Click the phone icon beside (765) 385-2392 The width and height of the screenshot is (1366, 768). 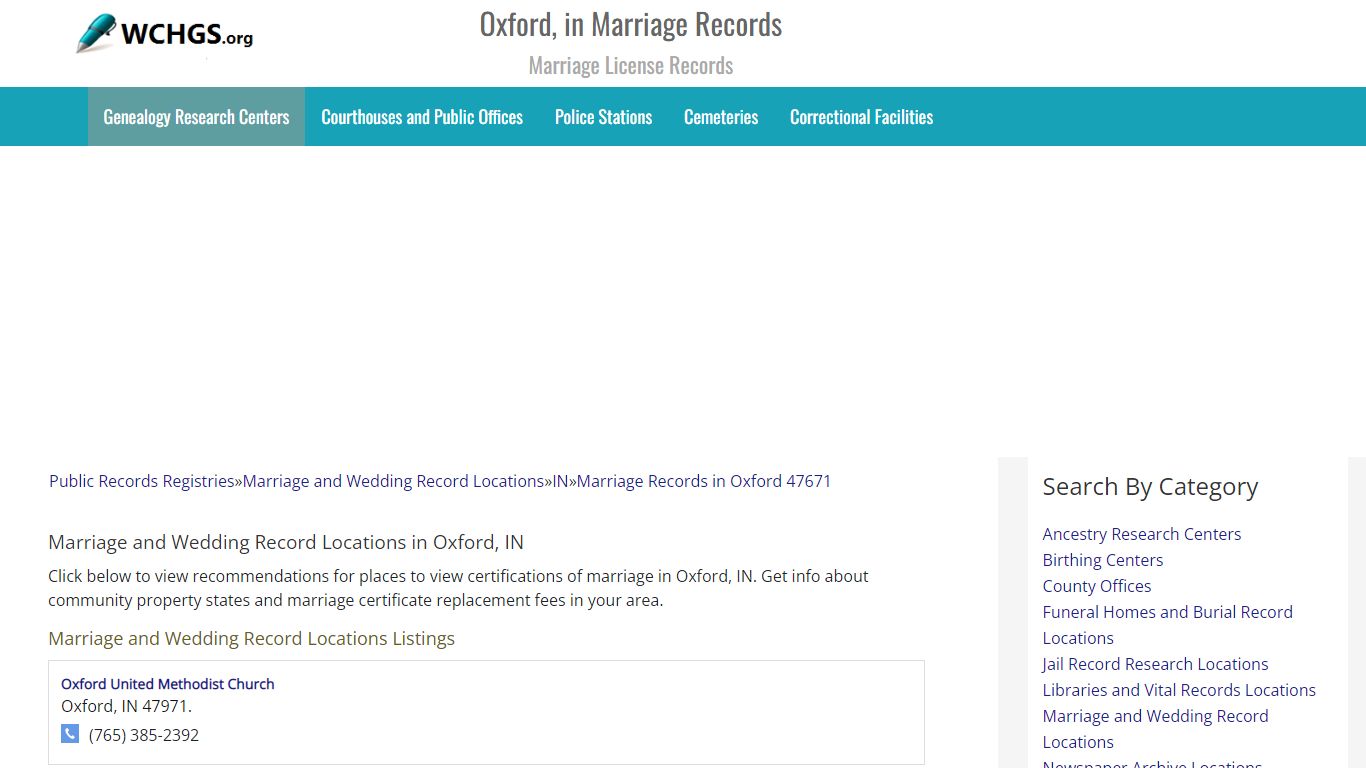70,734
